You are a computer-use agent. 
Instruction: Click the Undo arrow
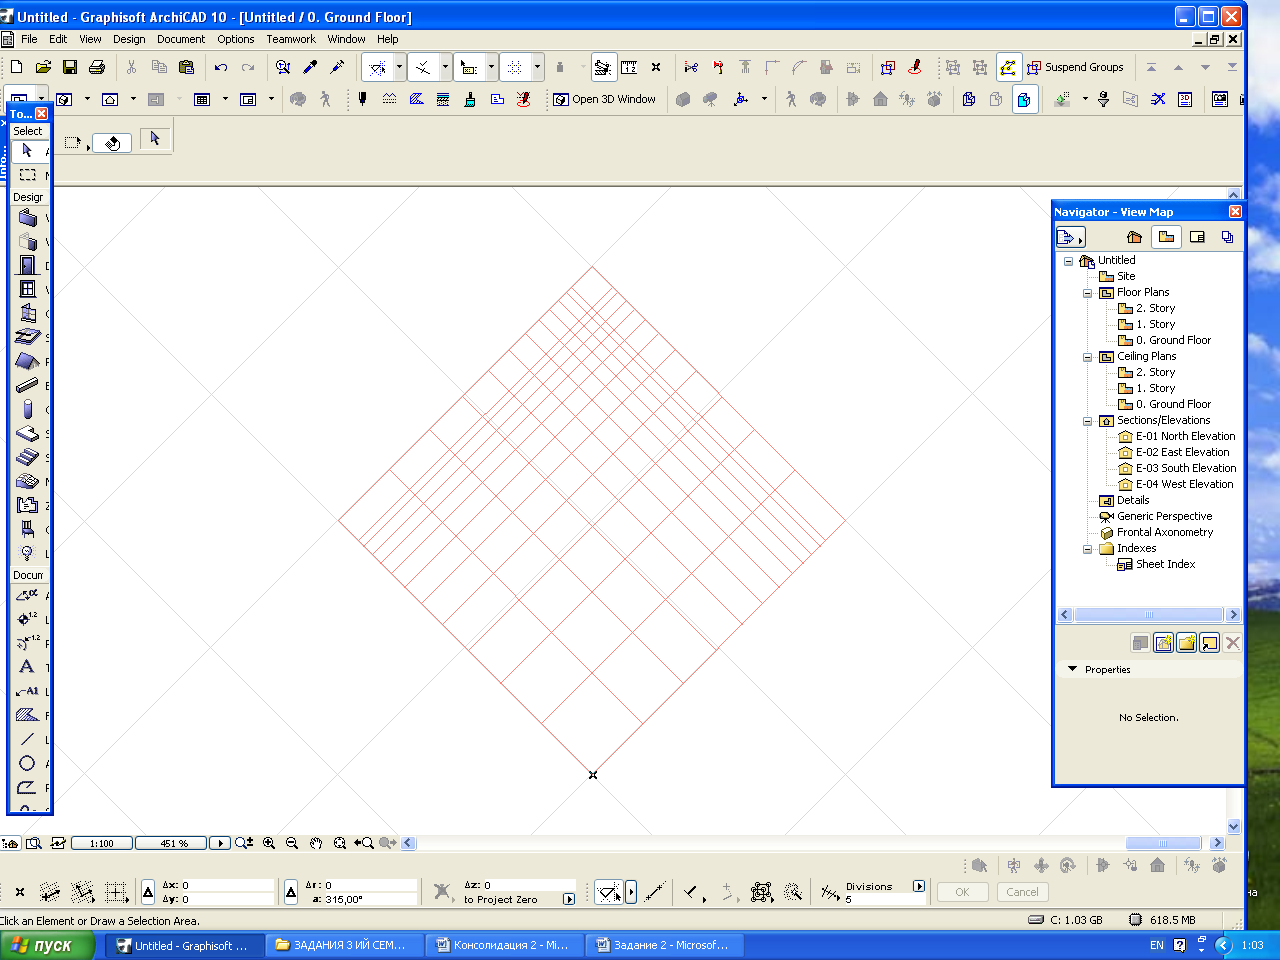tap(221, 67)
